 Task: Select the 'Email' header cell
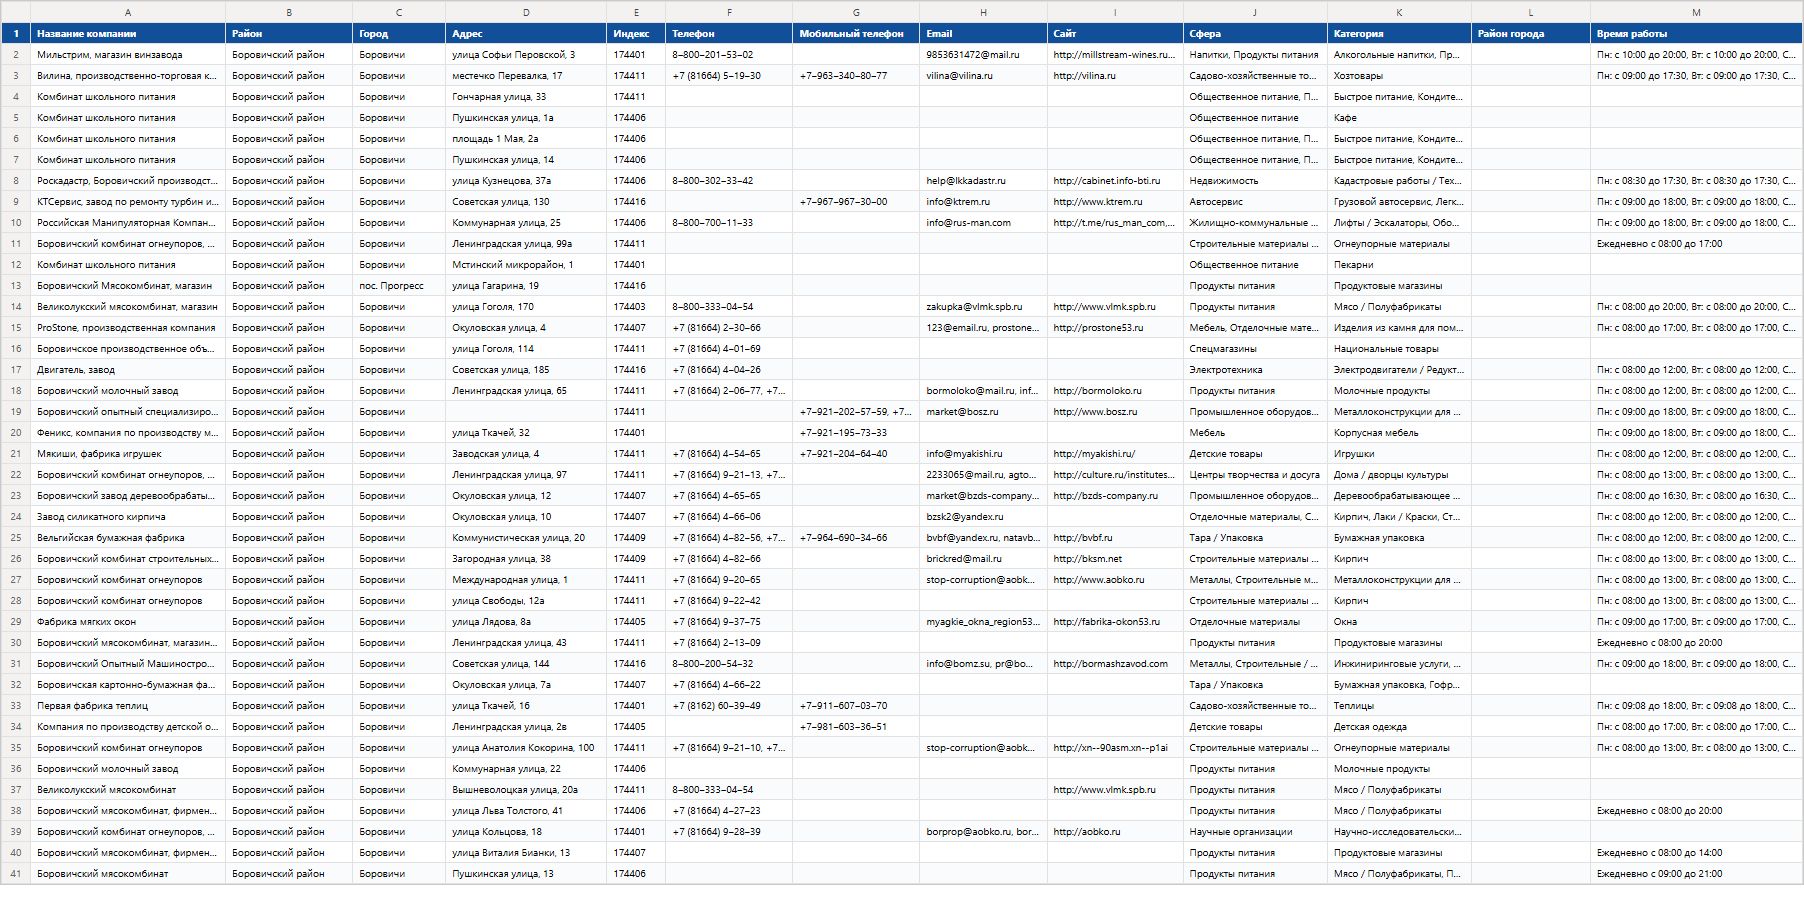(983, 34)
